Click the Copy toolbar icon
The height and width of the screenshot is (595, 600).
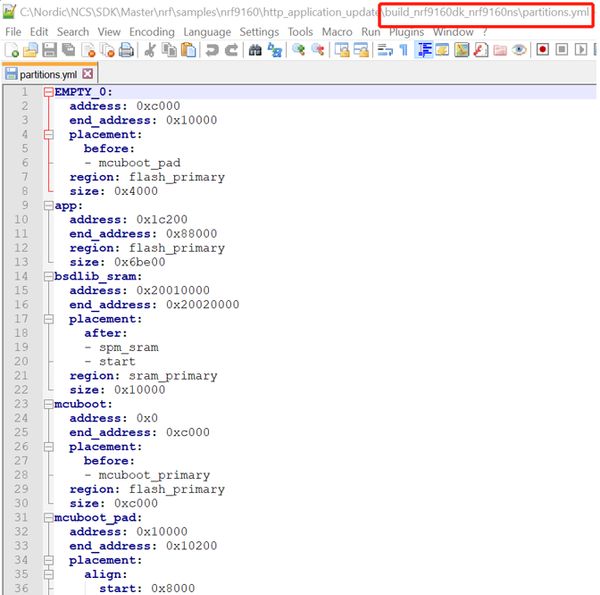pyautogui.click(x=169, y=50)
